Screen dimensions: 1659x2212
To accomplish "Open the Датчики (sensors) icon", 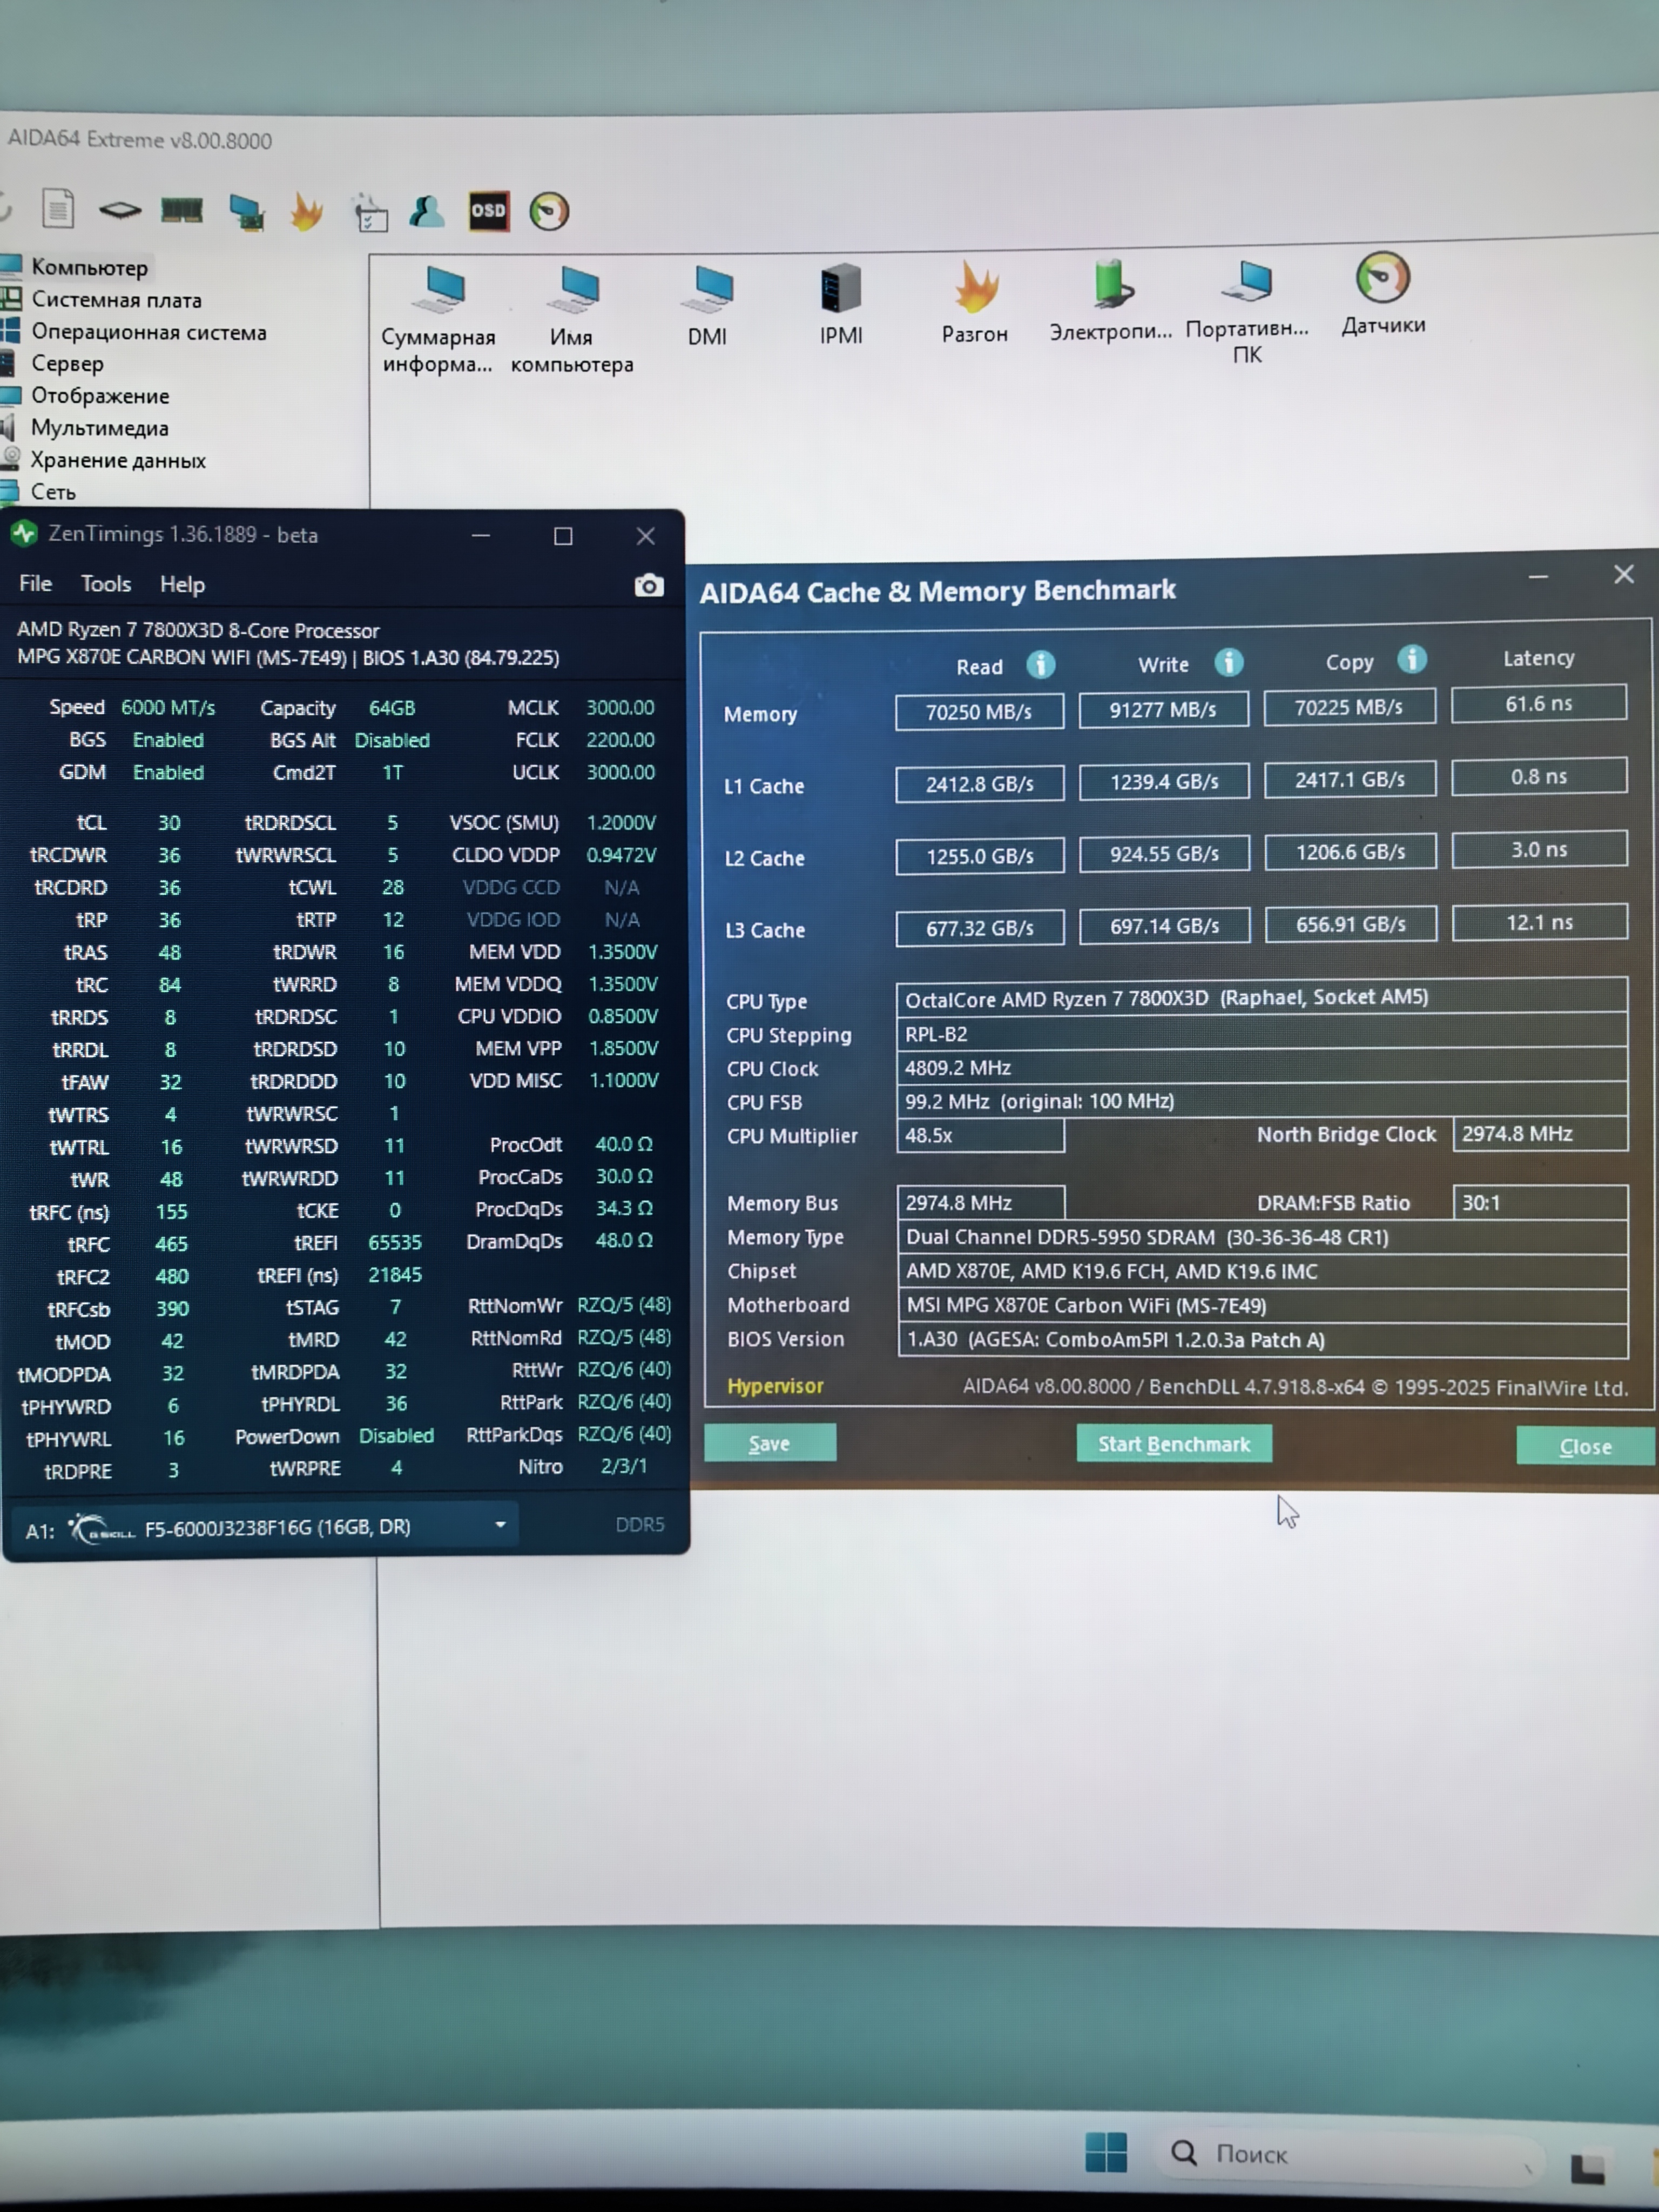I will pyautogui.click(x=1382, y=280).
